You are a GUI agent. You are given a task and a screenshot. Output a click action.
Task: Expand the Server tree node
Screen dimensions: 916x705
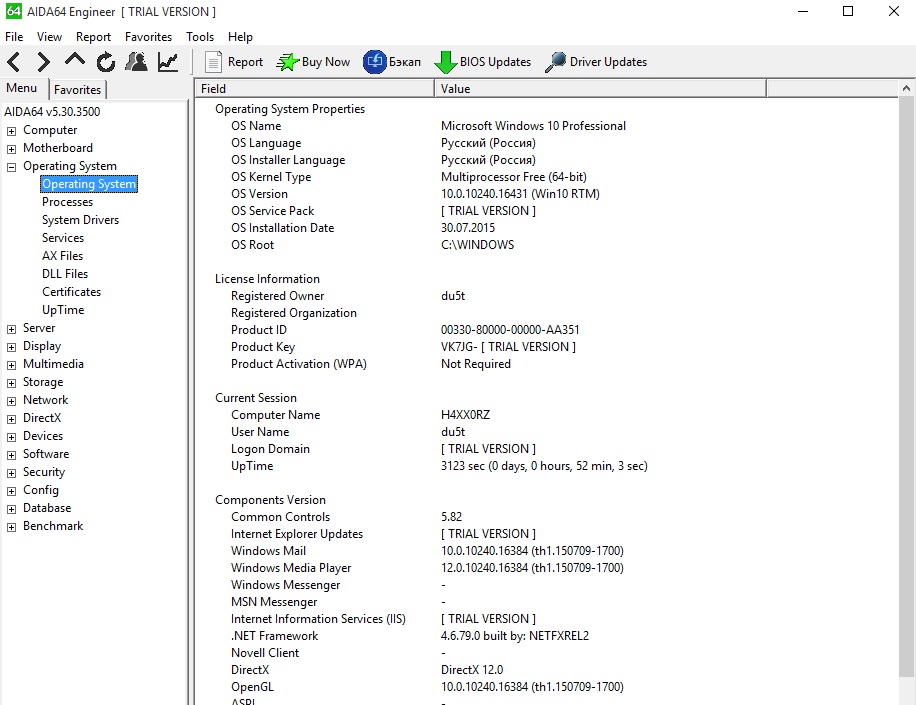pos(11,329)
